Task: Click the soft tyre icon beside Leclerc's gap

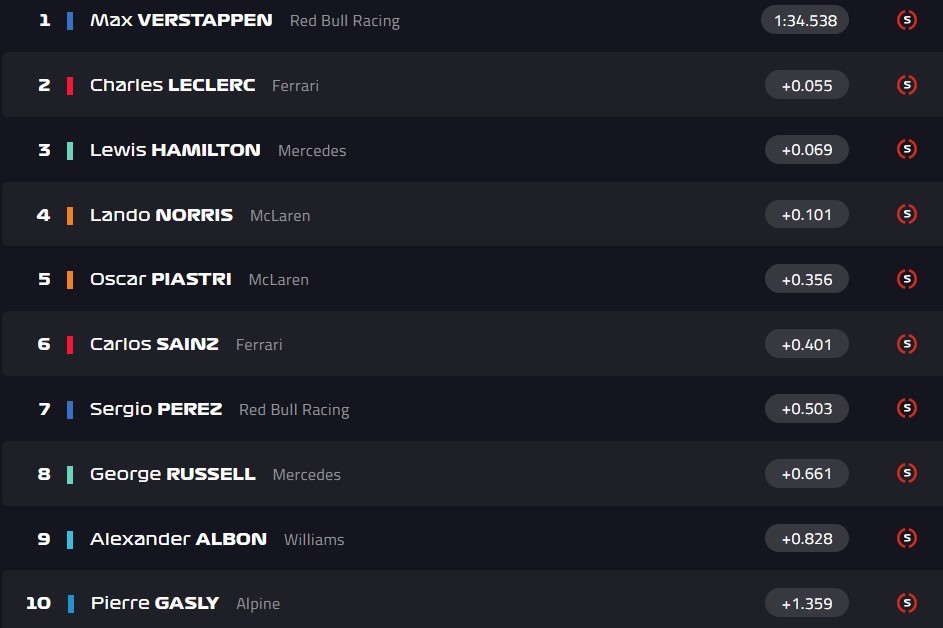Action: pos(907,85)
